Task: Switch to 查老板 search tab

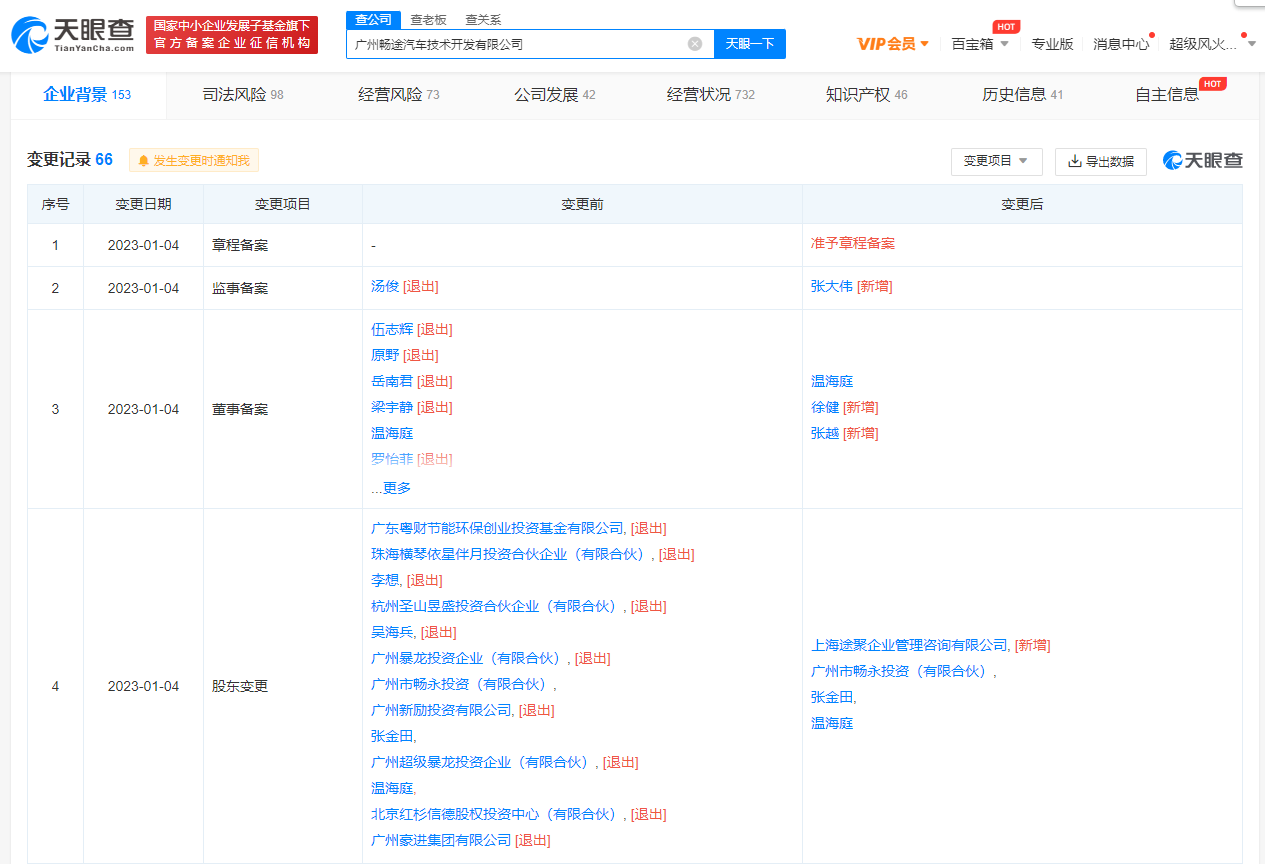Action: [429, 20]
